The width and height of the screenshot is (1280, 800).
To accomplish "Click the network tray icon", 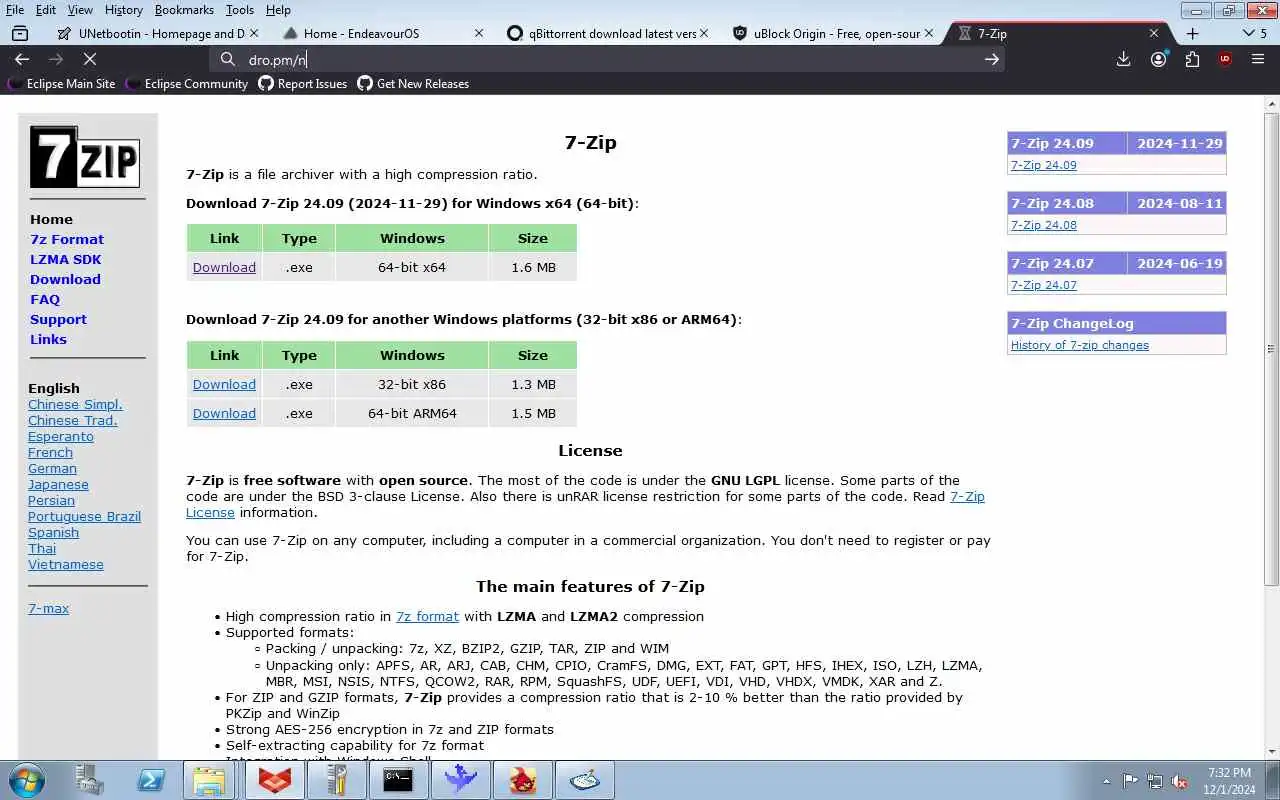I will tap(1155, 781).
